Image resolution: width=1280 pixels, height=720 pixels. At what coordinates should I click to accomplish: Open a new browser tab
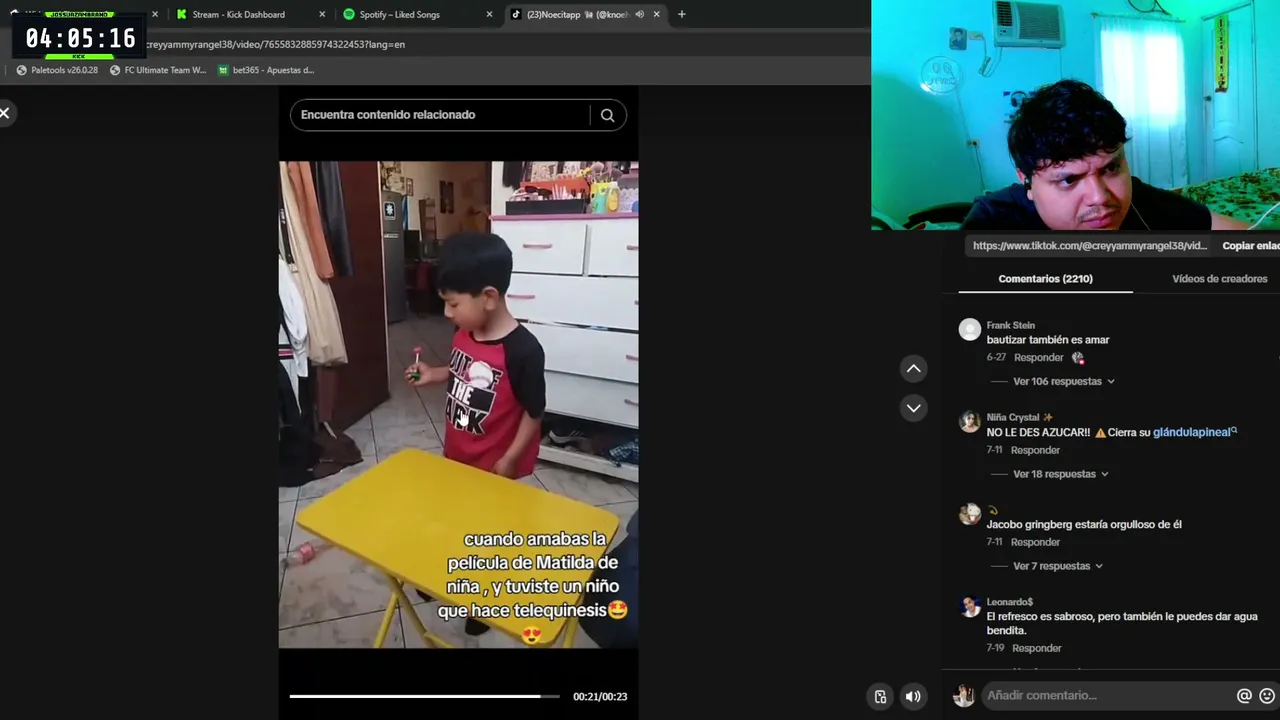tap(681, 14)
